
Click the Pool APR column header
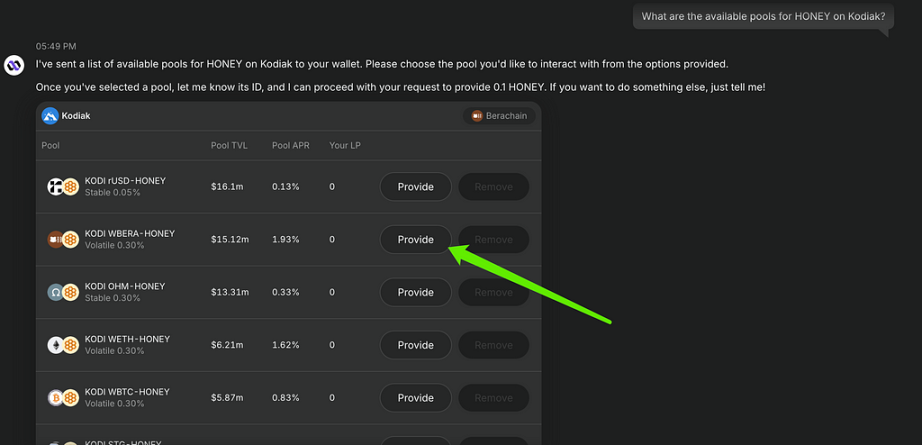coord(290,145)
